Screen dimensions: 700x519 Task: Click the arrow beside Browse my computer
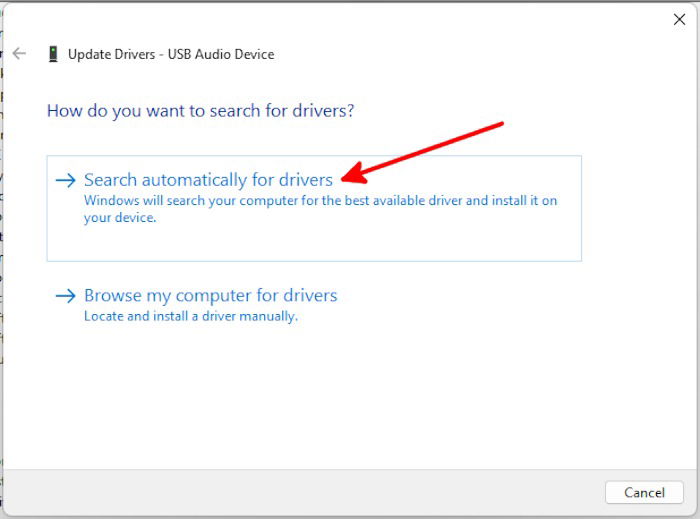(66, 295)
